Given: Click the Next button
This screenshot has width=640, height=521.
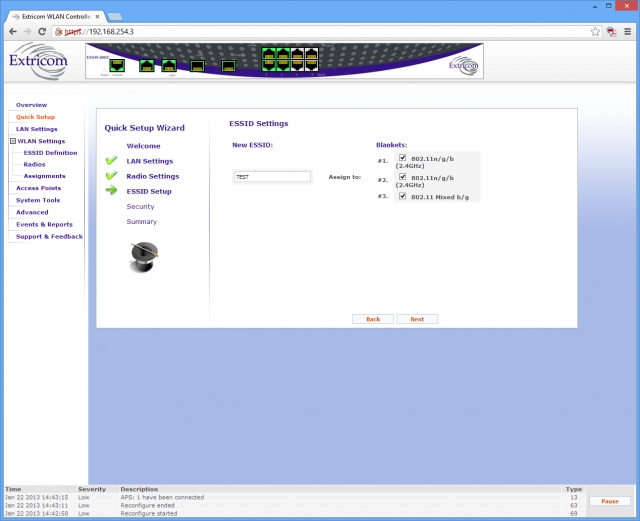Looking at the screenshot, I should (417, 319).
